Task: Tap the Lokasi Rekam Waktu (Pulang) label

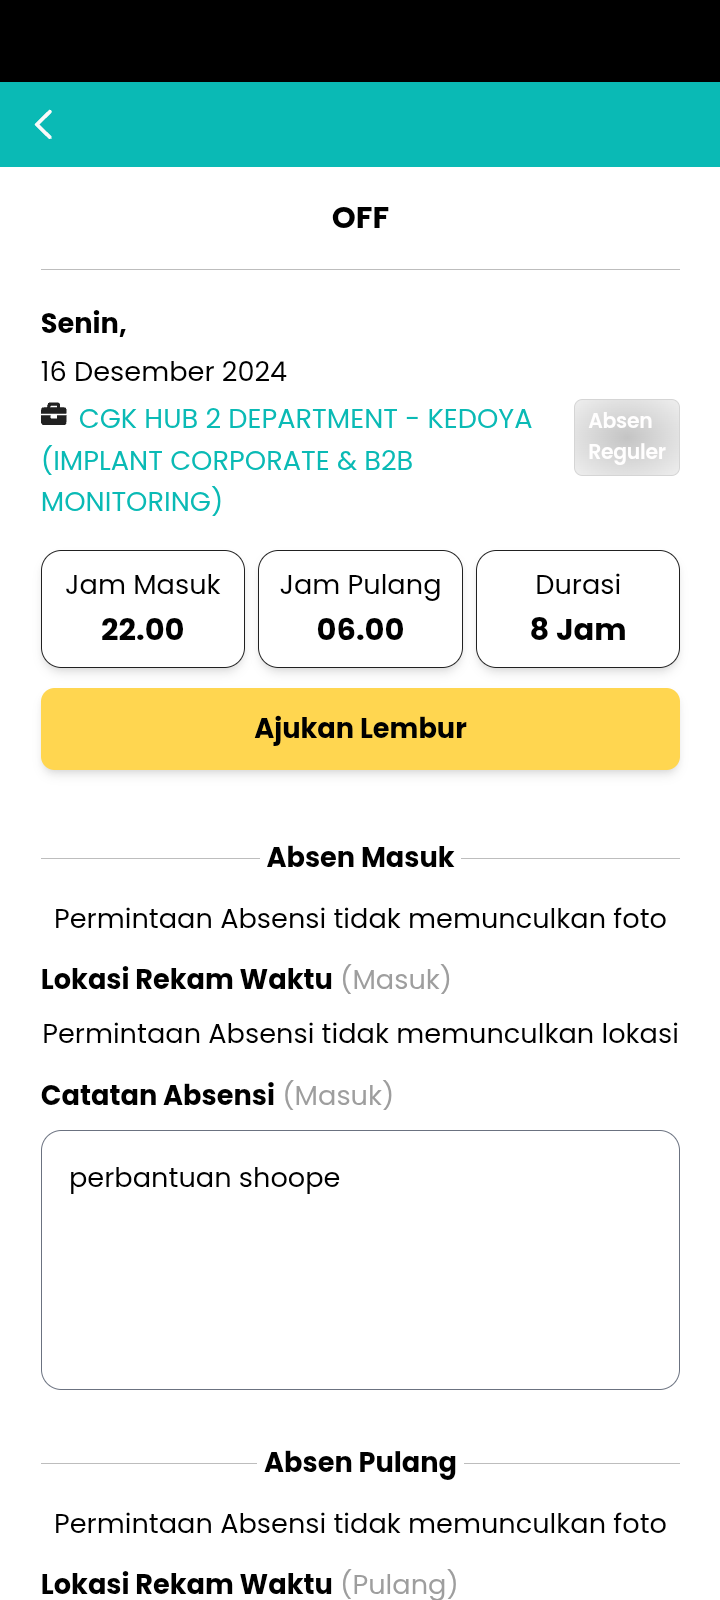Action: click(x=249, y=1584)
